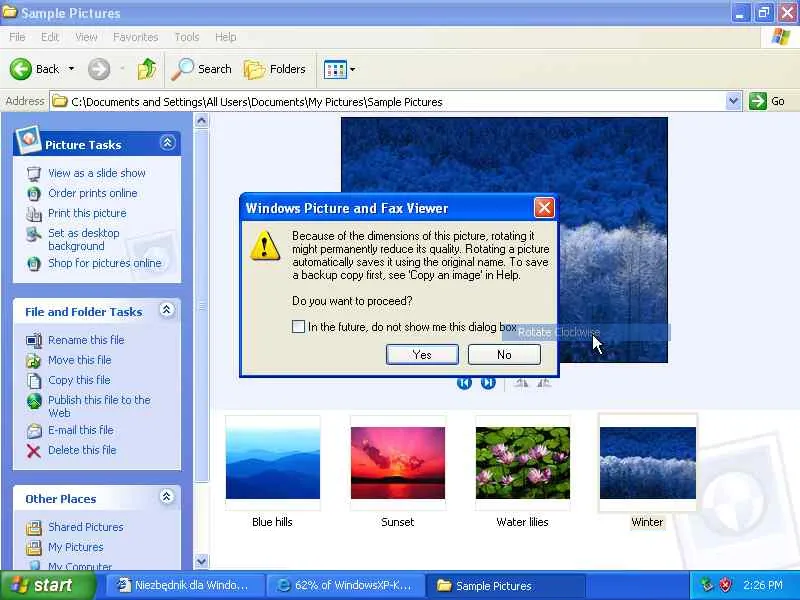Click the task pane scroll down arrow
Screen dimensions: 800x600
click(x=202, y=561)
